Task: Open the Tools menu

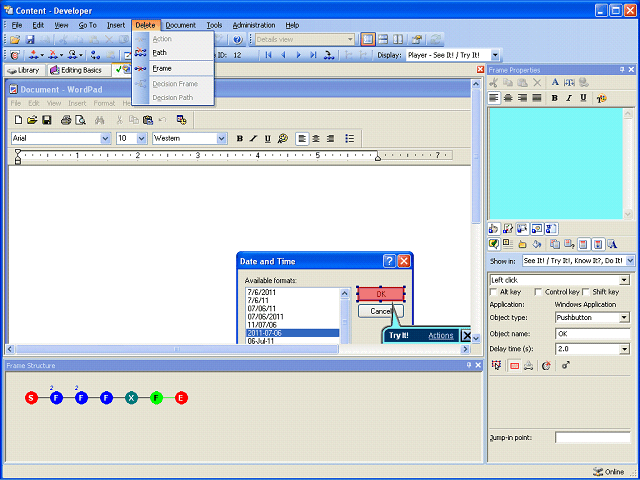Action: click(x=214, y=25)
